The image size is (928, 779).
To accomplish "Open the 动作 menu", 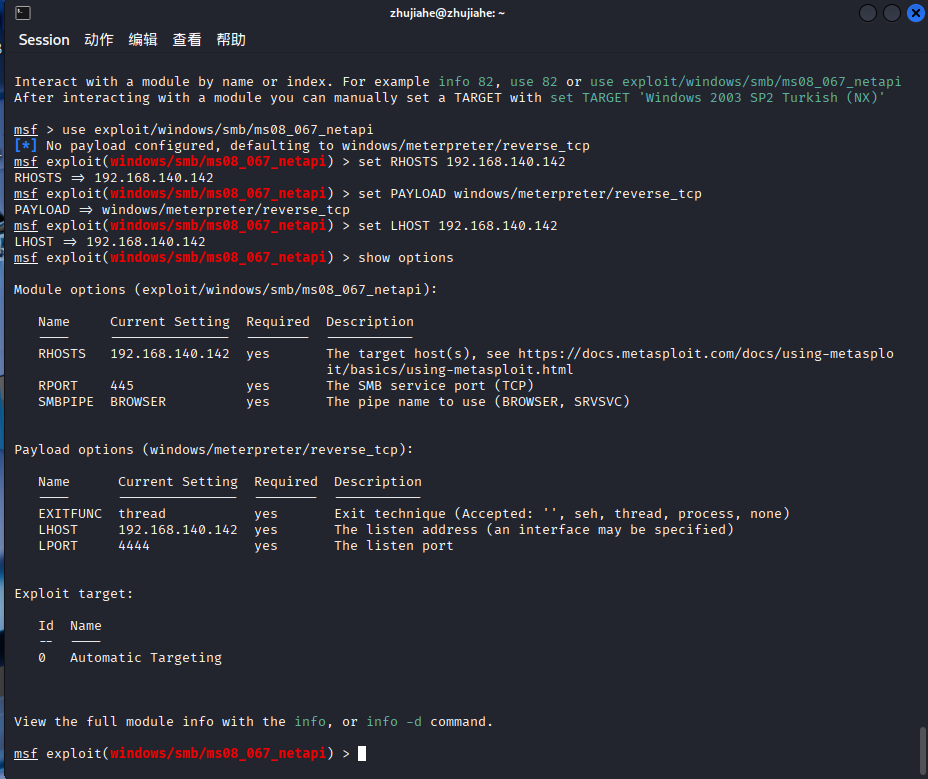I will coord(99,40).
